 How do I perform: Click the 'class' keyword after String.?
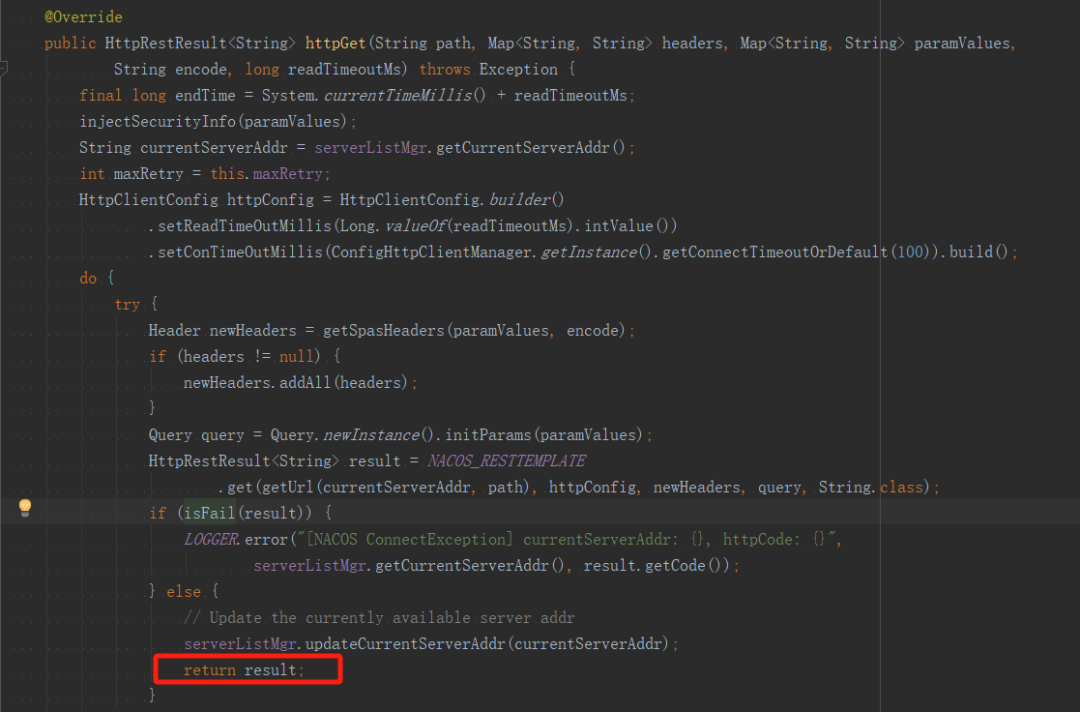tap(901, 488)
